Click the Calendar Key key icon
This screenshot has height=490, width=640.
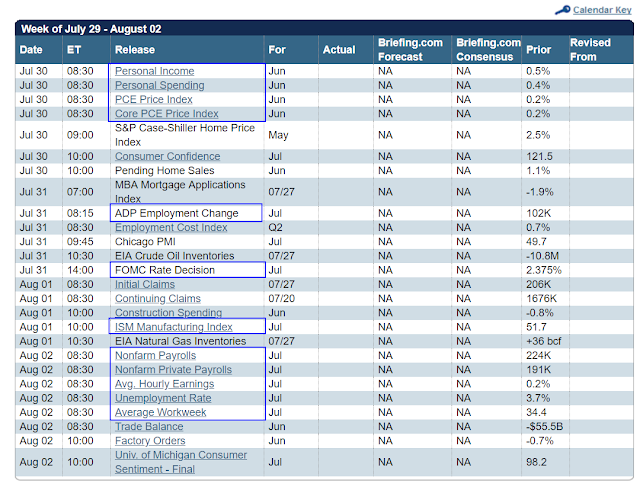tap(562, 10)
